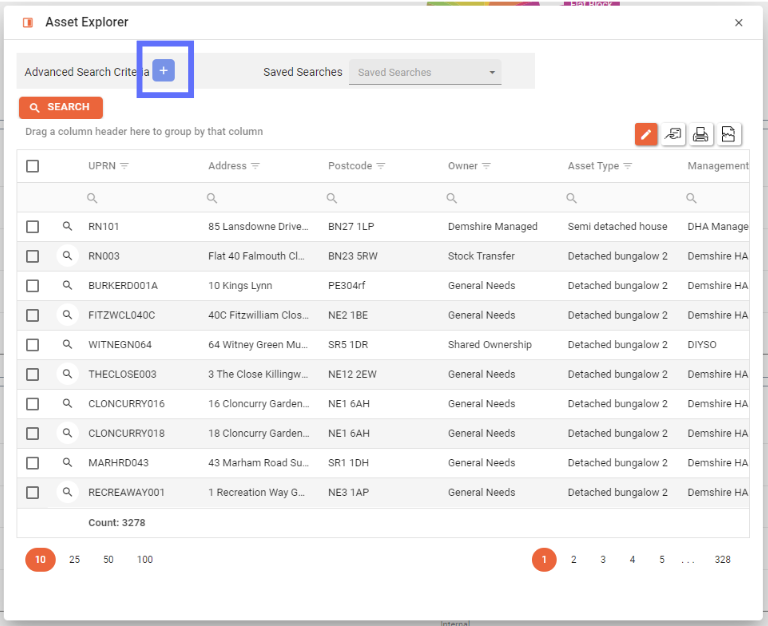Click the printer icon above the grid
Viewport: 768px width, 626px height.
tap(702, 134)
